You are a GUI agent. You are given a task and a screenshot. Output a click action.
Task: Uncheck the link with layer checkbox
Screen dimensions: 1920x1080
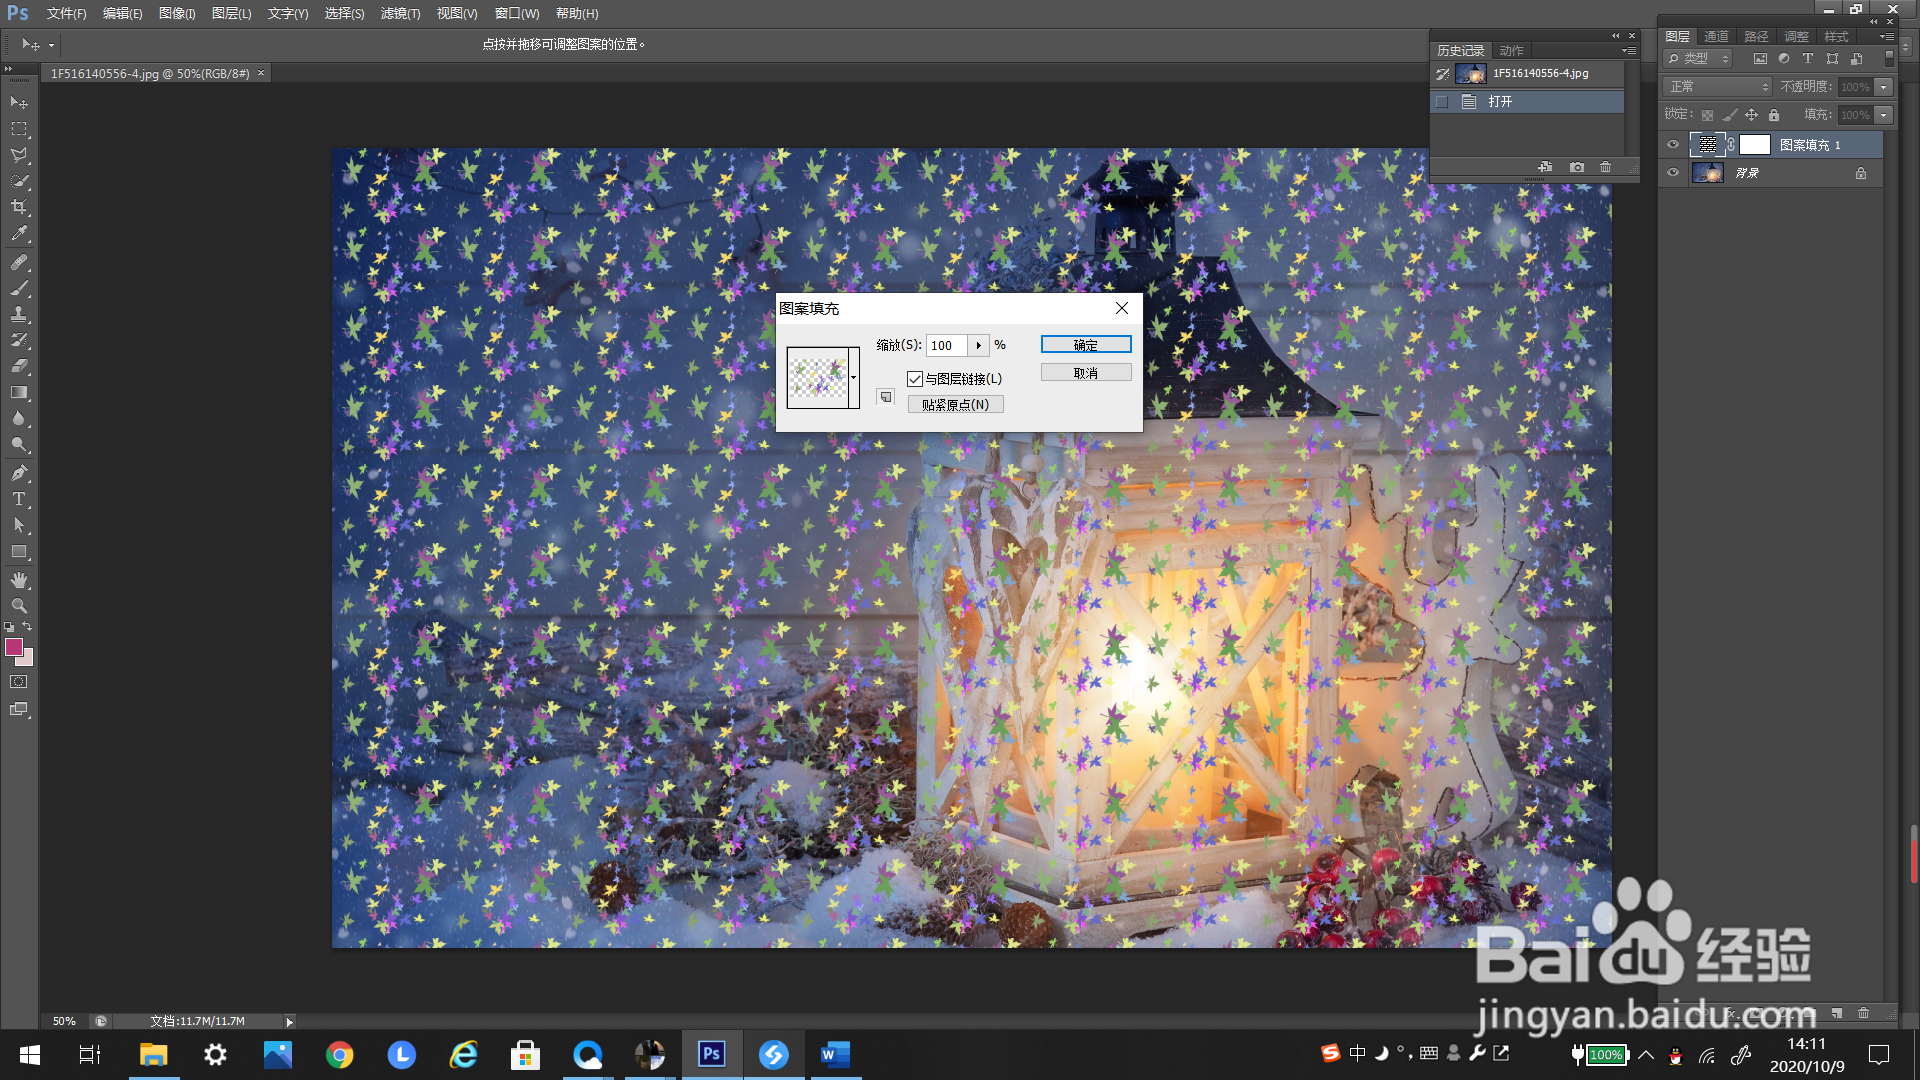[915, 379]
